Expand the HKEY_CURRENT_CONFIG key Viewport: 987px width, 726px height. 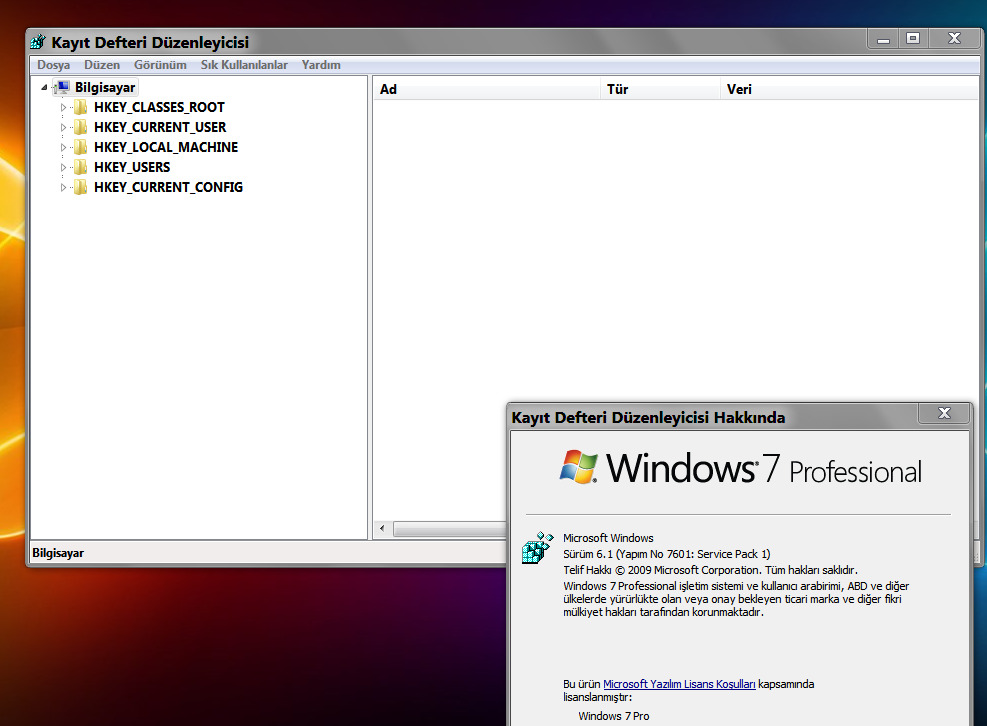63,188
